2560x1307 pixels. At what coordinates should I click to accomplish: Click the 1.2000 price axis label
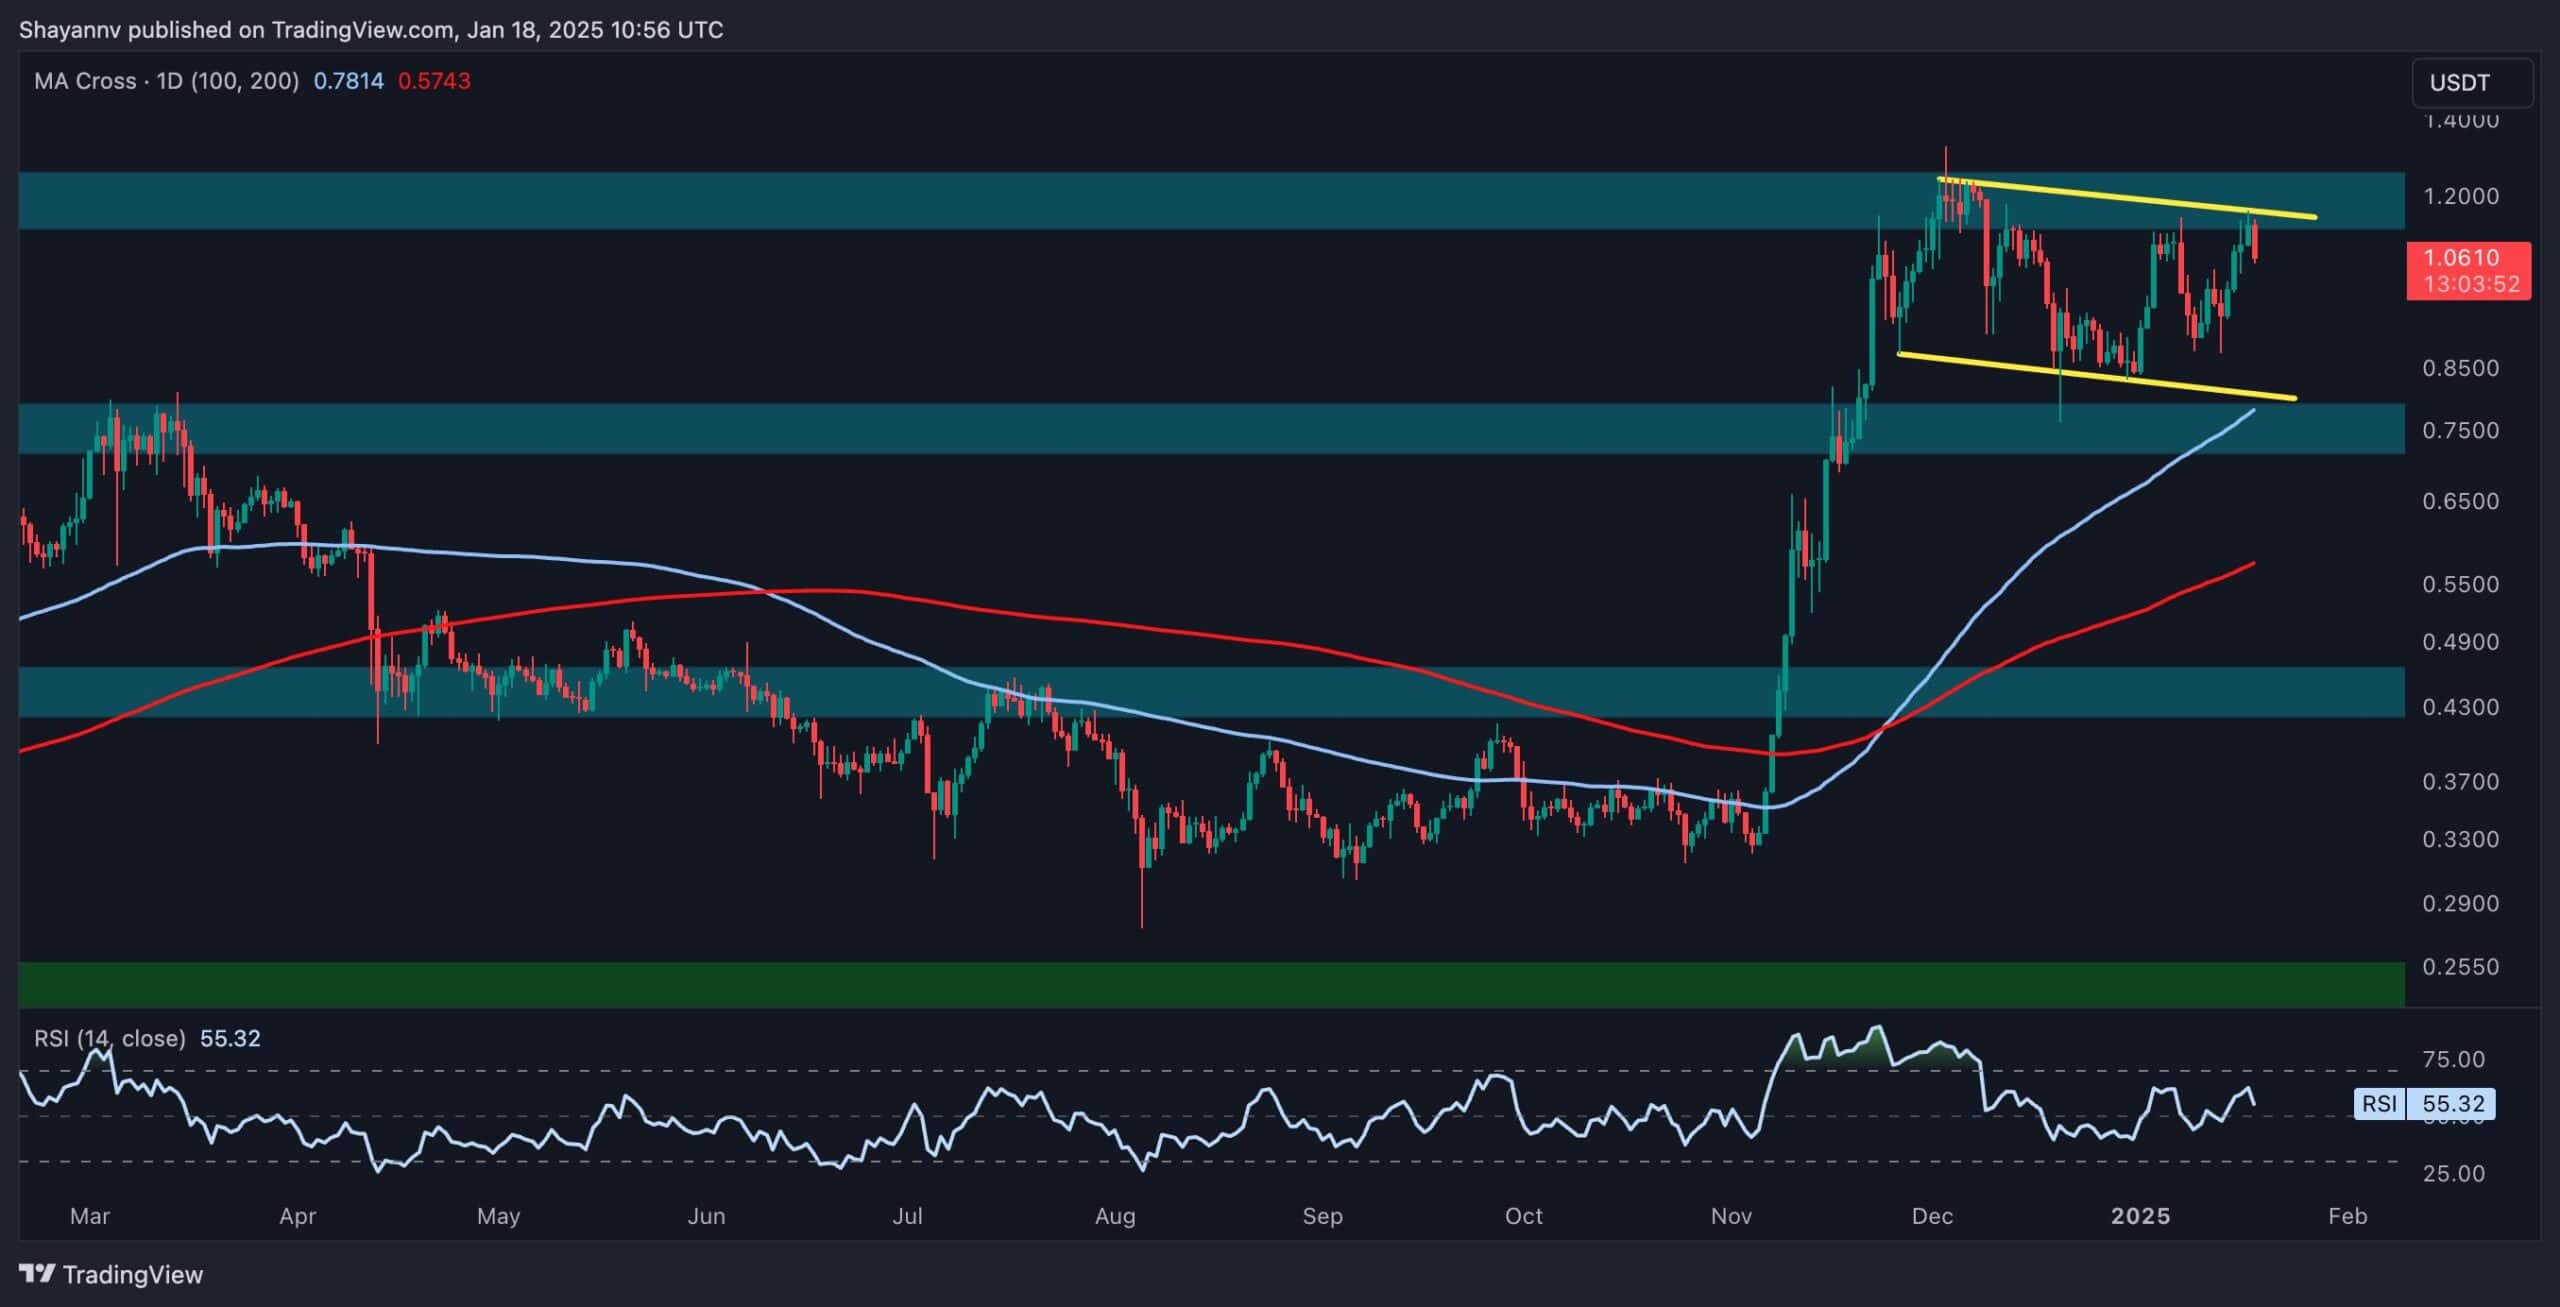click(2460, 196)
